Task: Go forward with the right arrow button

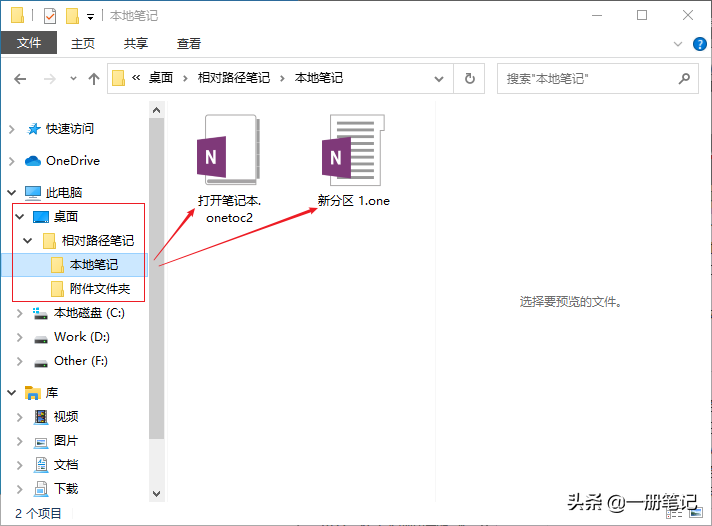Action: [49, 79]
